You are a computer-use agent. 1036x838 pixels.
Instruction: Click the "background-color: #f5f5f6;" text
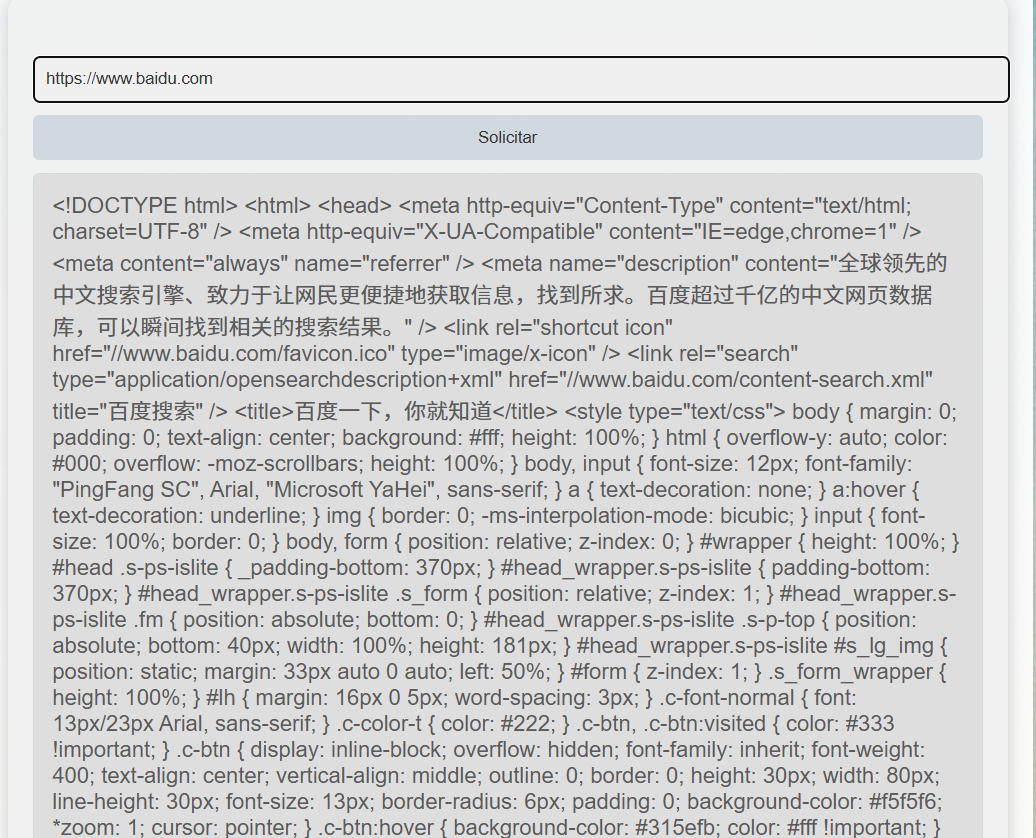tap(814, 802)
